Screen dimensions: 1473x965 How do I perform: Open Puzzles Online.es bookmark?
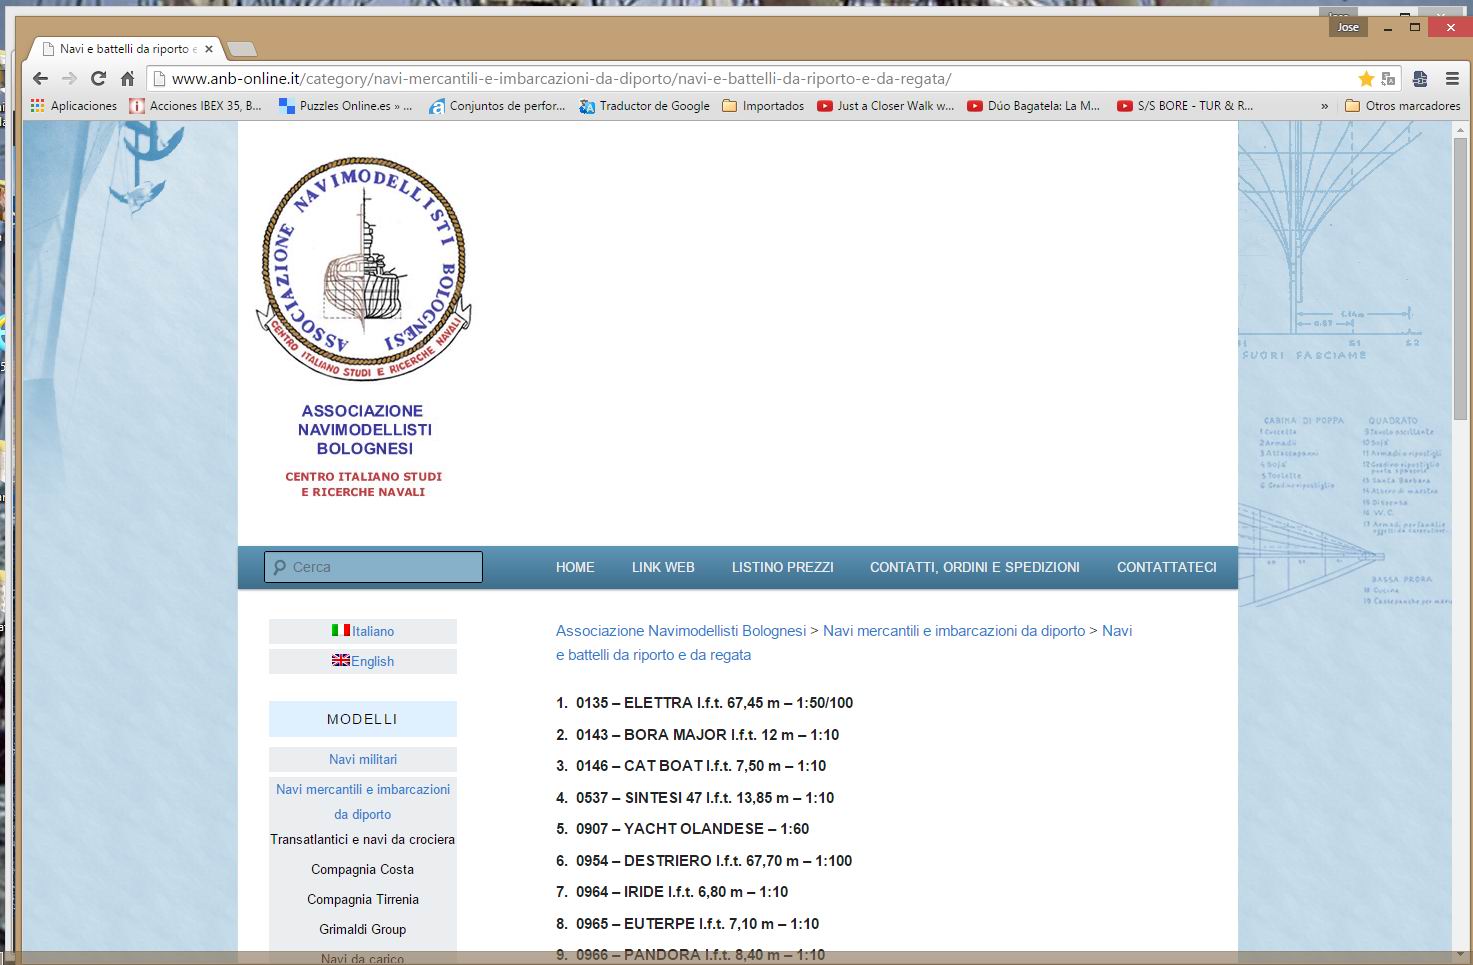[345, 105]
